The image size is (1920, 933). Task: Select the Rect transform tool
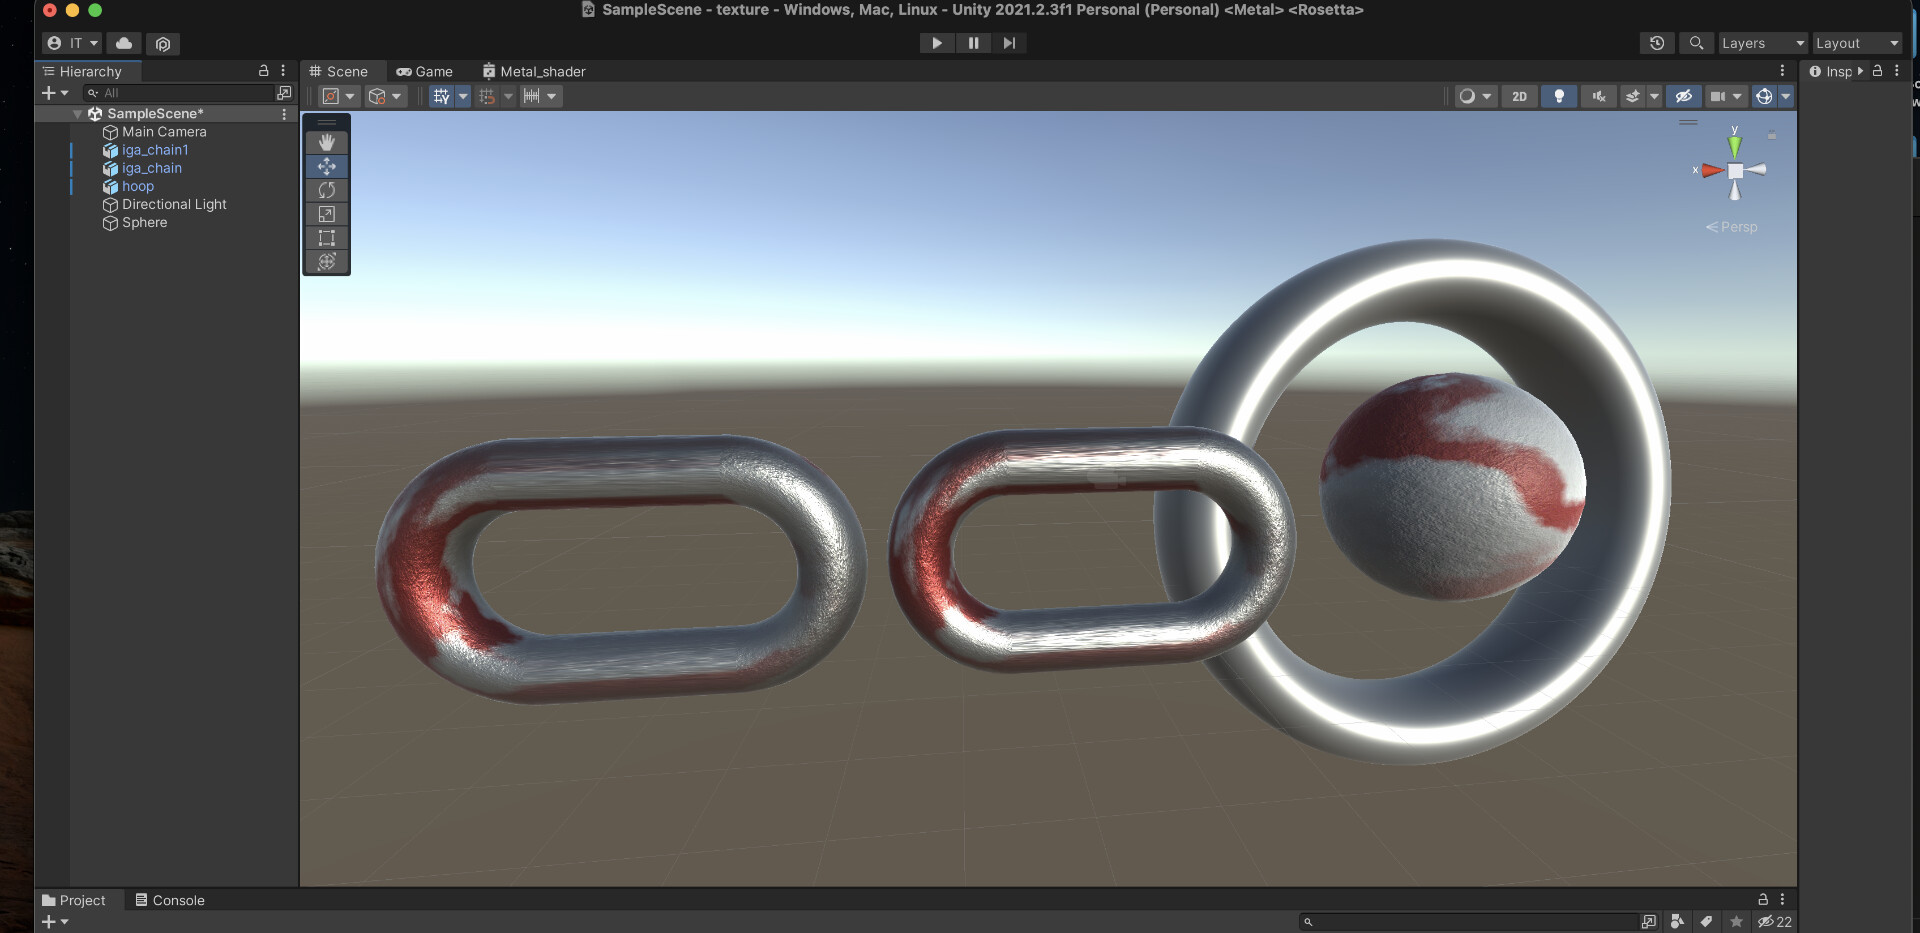click(x=326, y=238)
